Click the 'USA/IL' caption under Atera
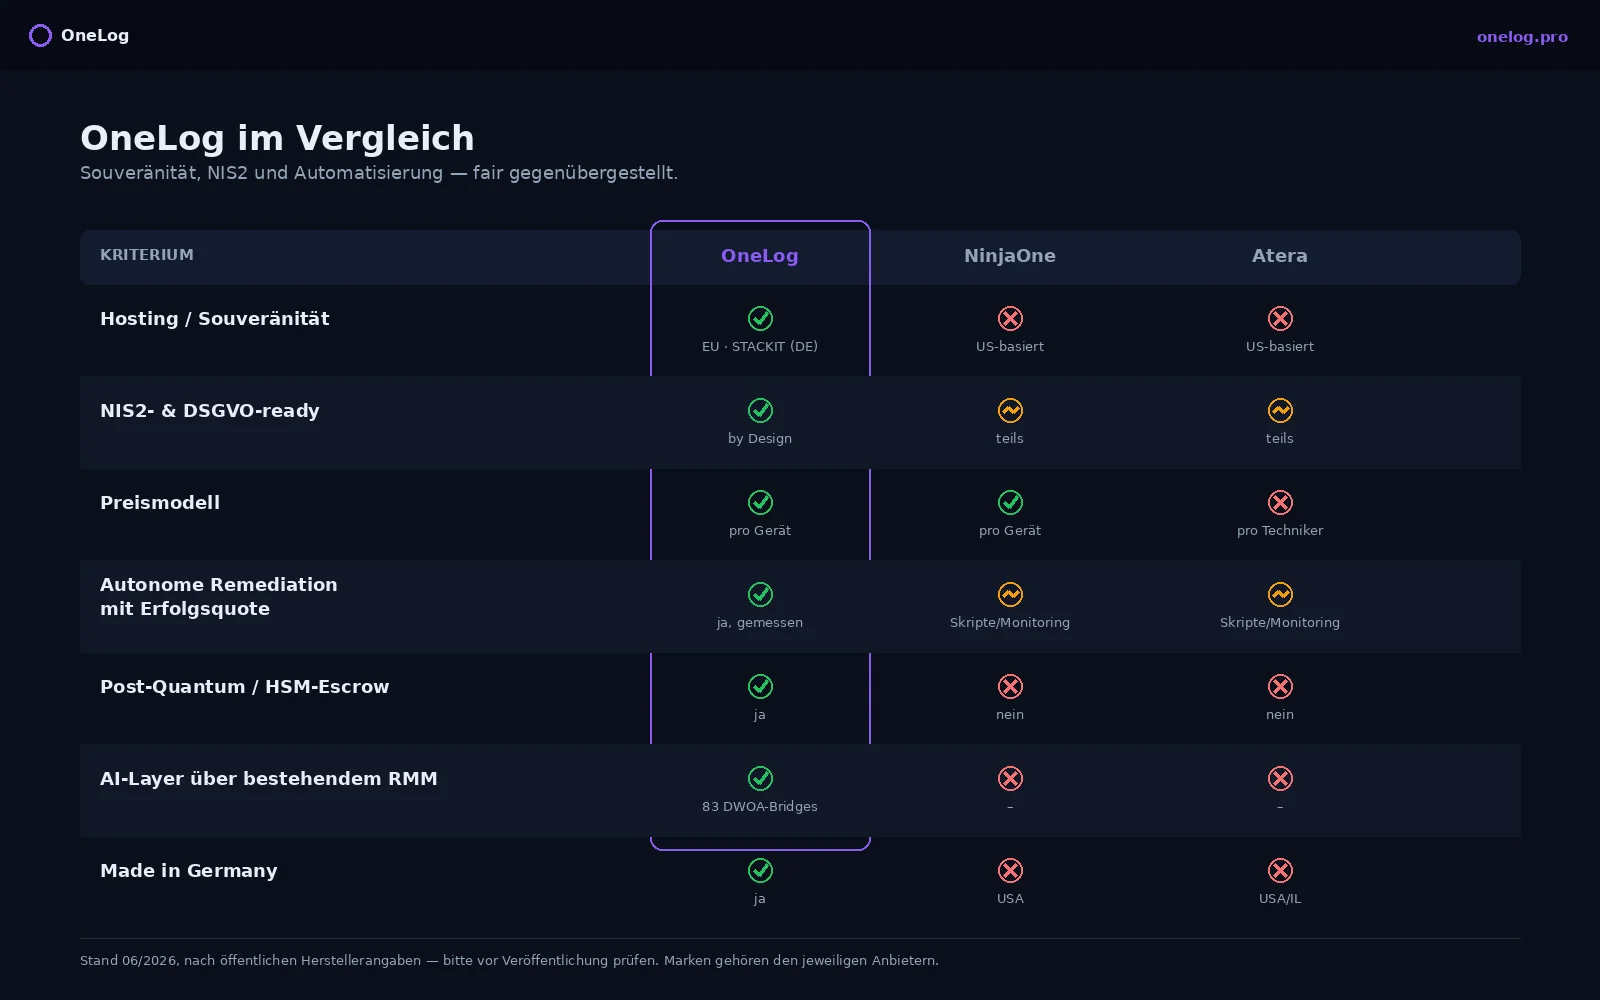 [x=1280, y=899]
